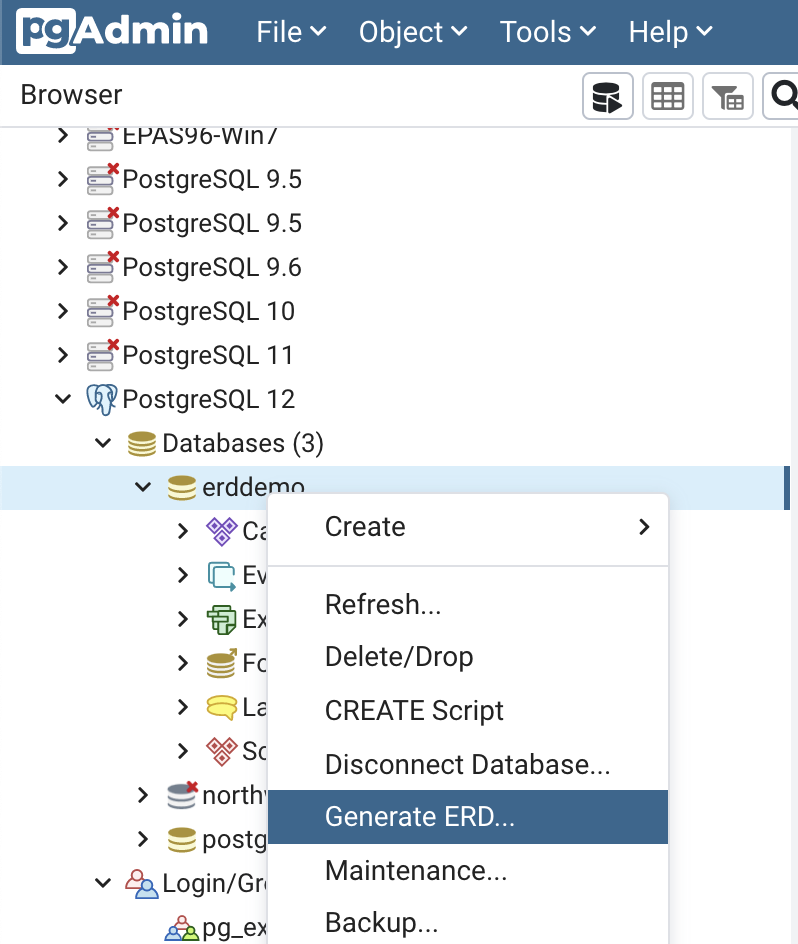The image size is (798, 944).
Task: Select Generate ERD... from context menu
Action: coord(420,817)
